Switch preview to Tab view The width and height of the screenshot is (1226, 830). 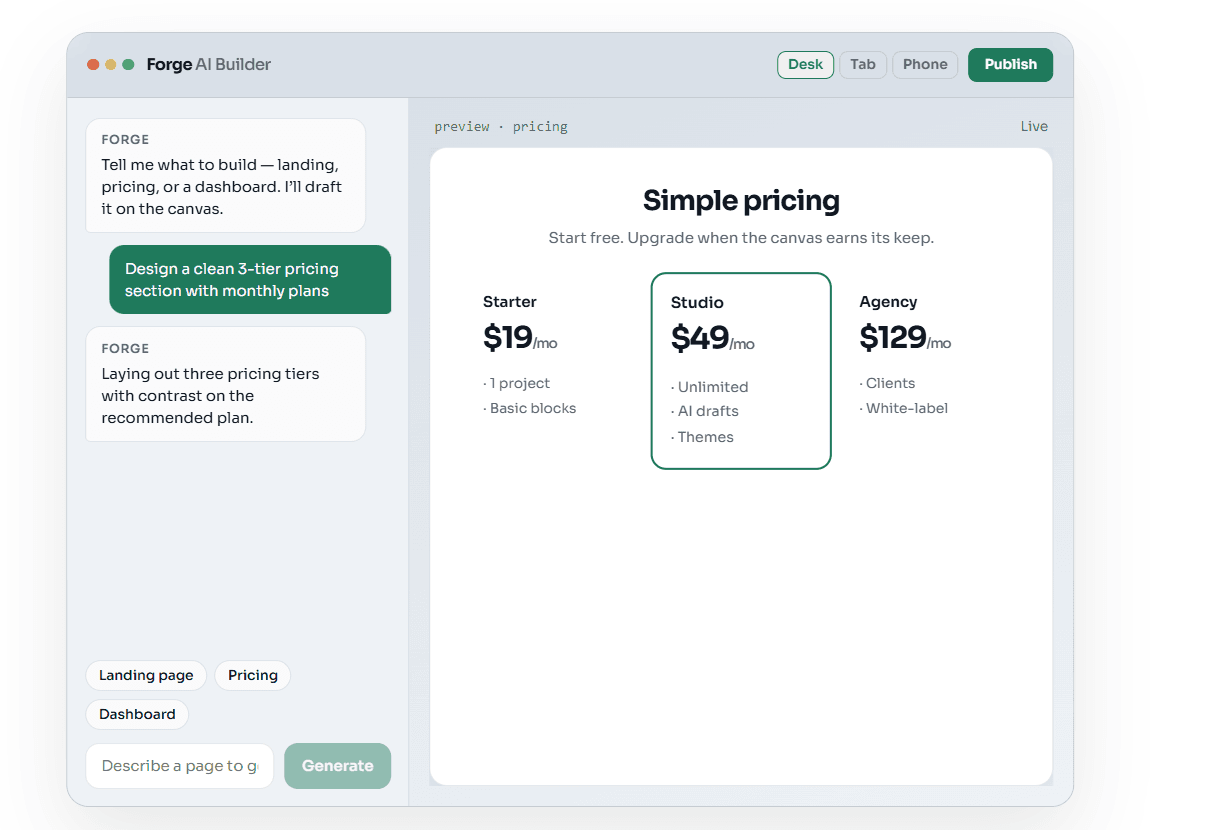tap(863, 65)
